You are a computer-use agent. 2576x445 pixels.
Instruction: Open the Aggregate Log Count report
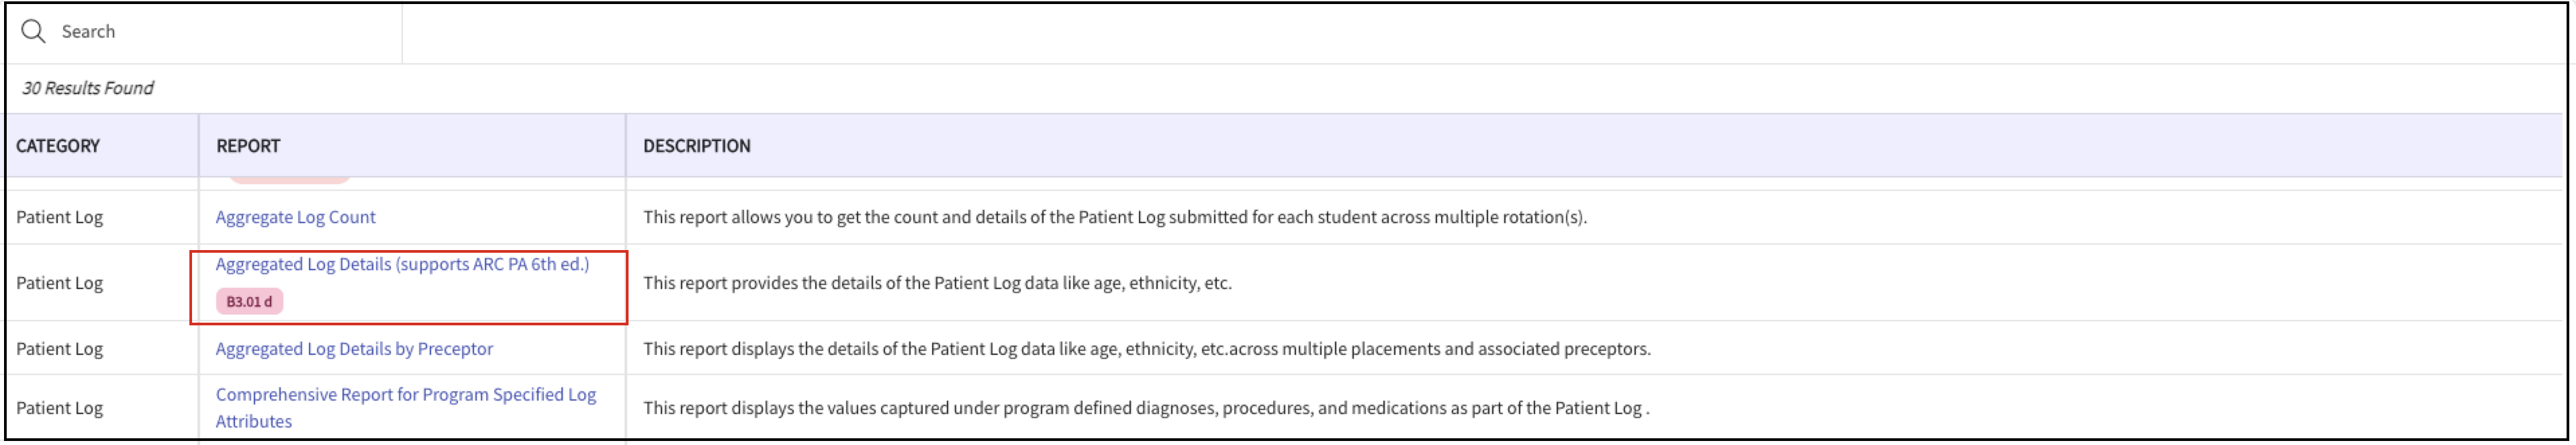point(295,217)
